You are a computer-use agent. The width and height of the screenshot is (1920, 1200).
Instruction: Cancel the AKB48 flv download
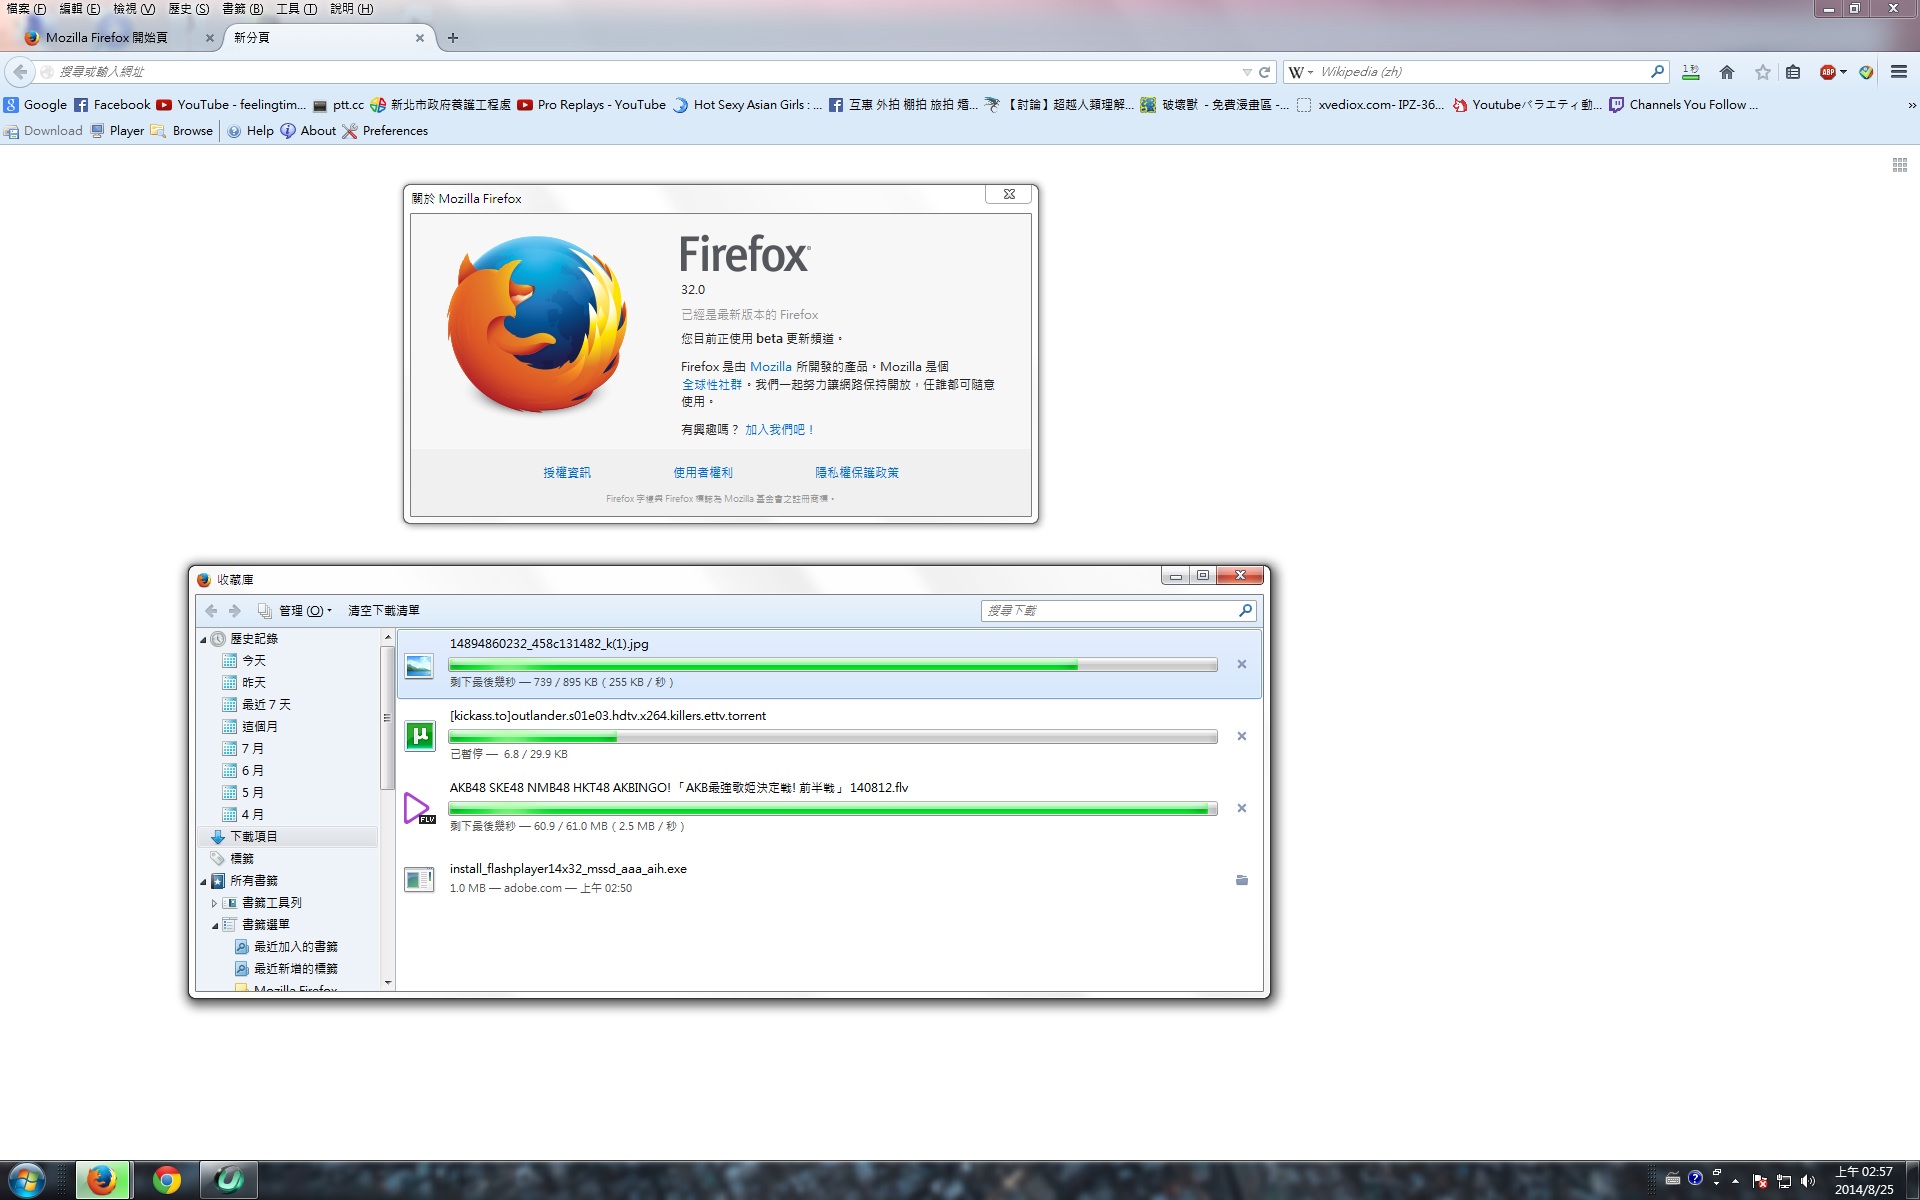[1241, 808]
